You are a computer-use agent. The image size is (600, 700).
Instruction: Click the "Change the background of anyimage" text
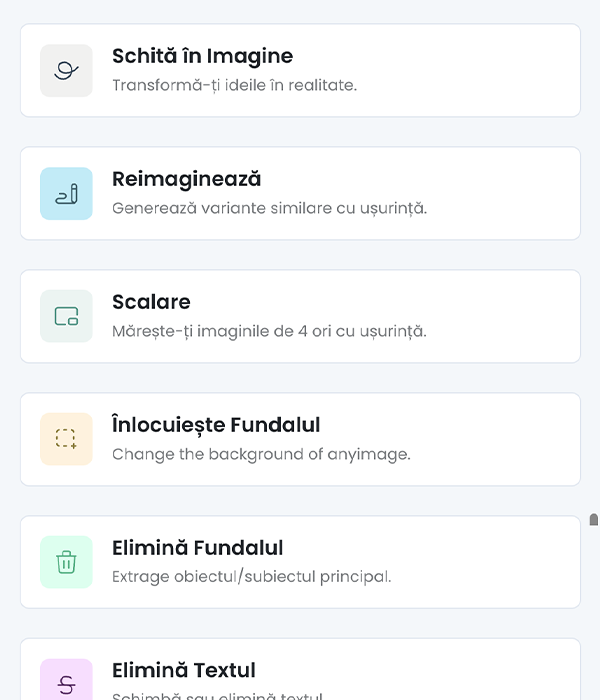click(x=261, y=454)
